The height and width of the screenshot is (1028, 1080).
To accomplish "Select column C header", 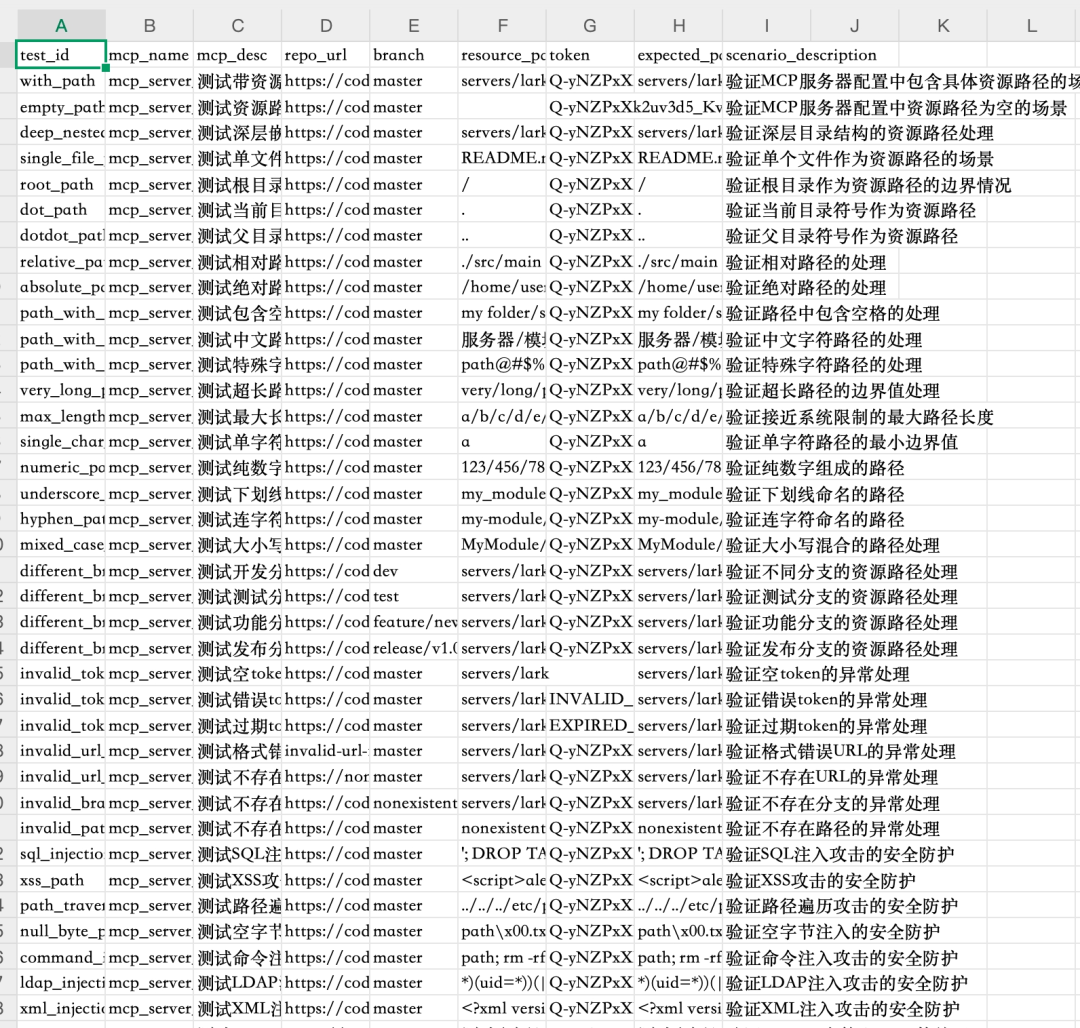I will [238, 25].
